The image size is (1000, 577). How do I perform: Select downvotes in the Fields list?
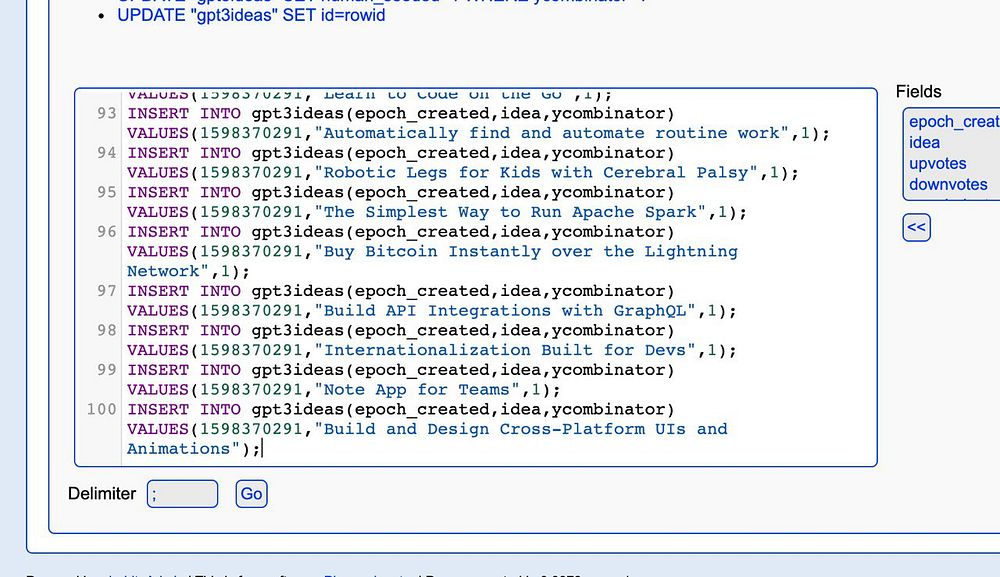[948, 185]
